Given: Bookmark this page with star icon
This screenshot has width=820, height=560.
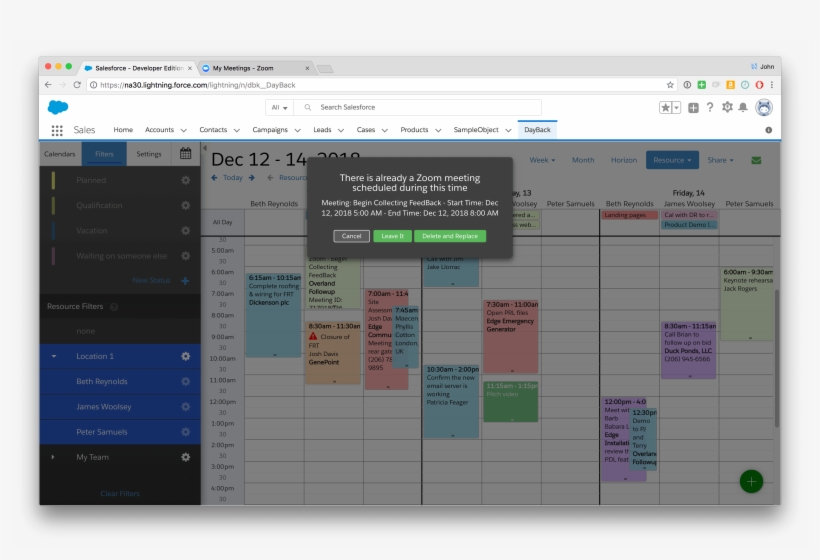Looking at the screenshot, I should 670,85.
